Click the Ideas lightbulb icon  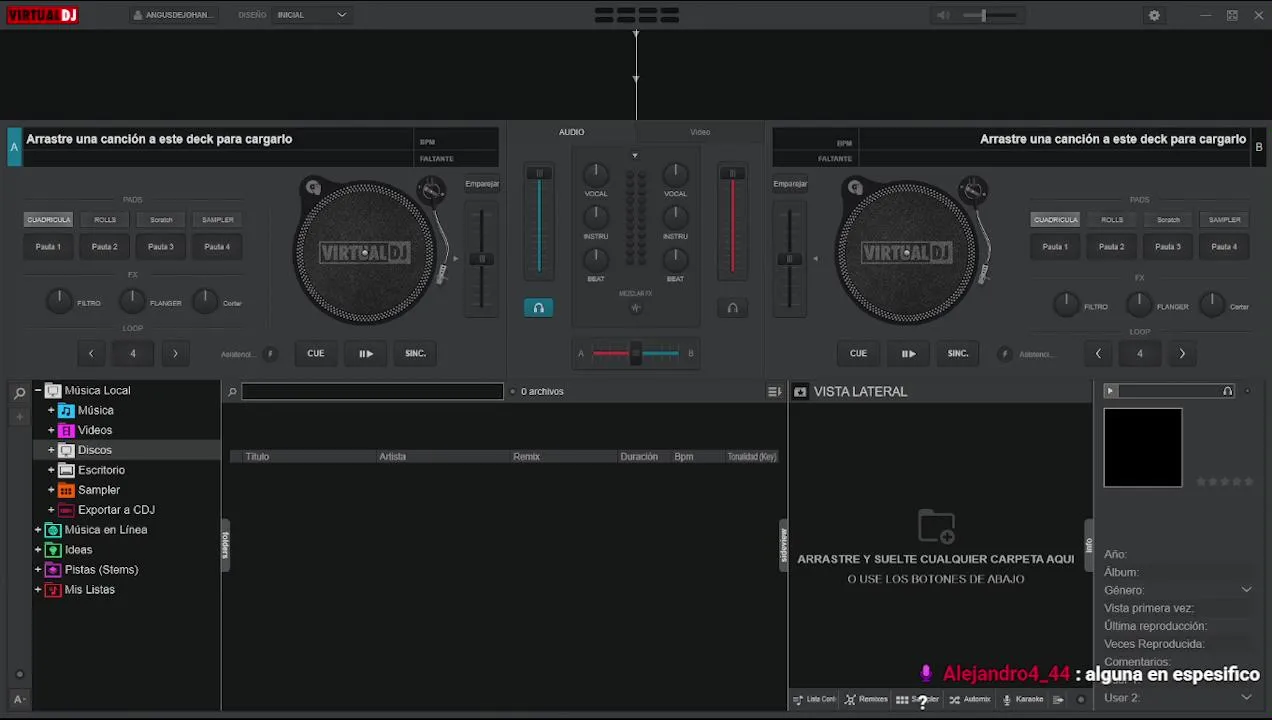tap(53, 550)
